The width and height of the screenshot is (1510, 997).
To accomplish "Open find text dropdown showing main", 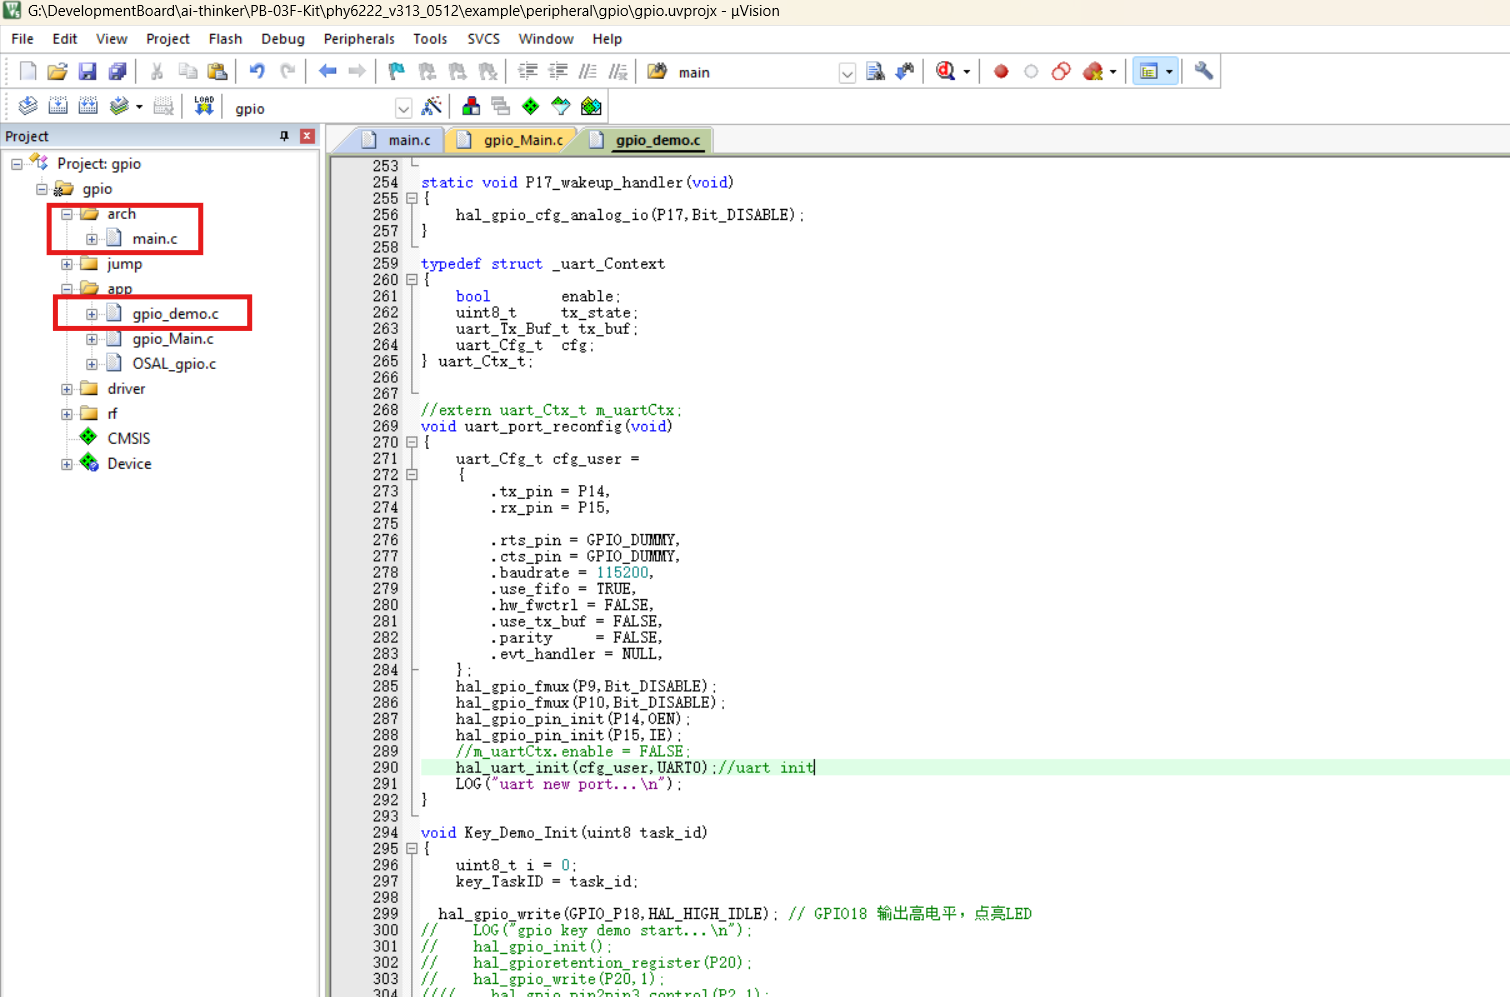I will click(847, 73).
